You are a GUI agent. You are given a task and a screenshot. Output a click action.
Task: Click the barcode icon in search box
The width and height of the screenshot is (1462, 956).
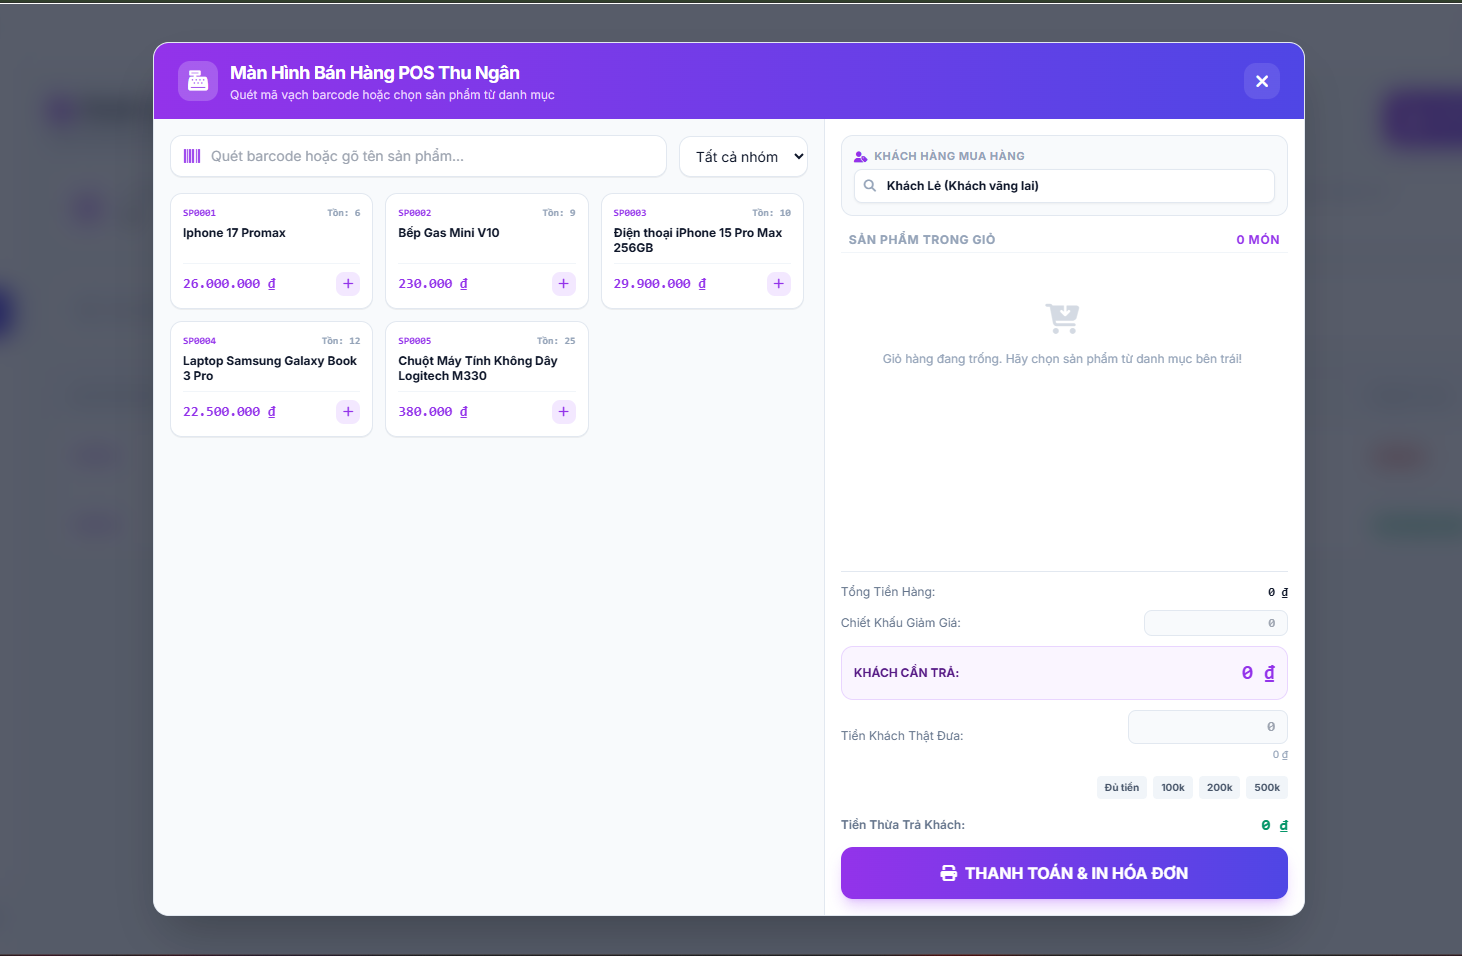click(x=192, y=156)
